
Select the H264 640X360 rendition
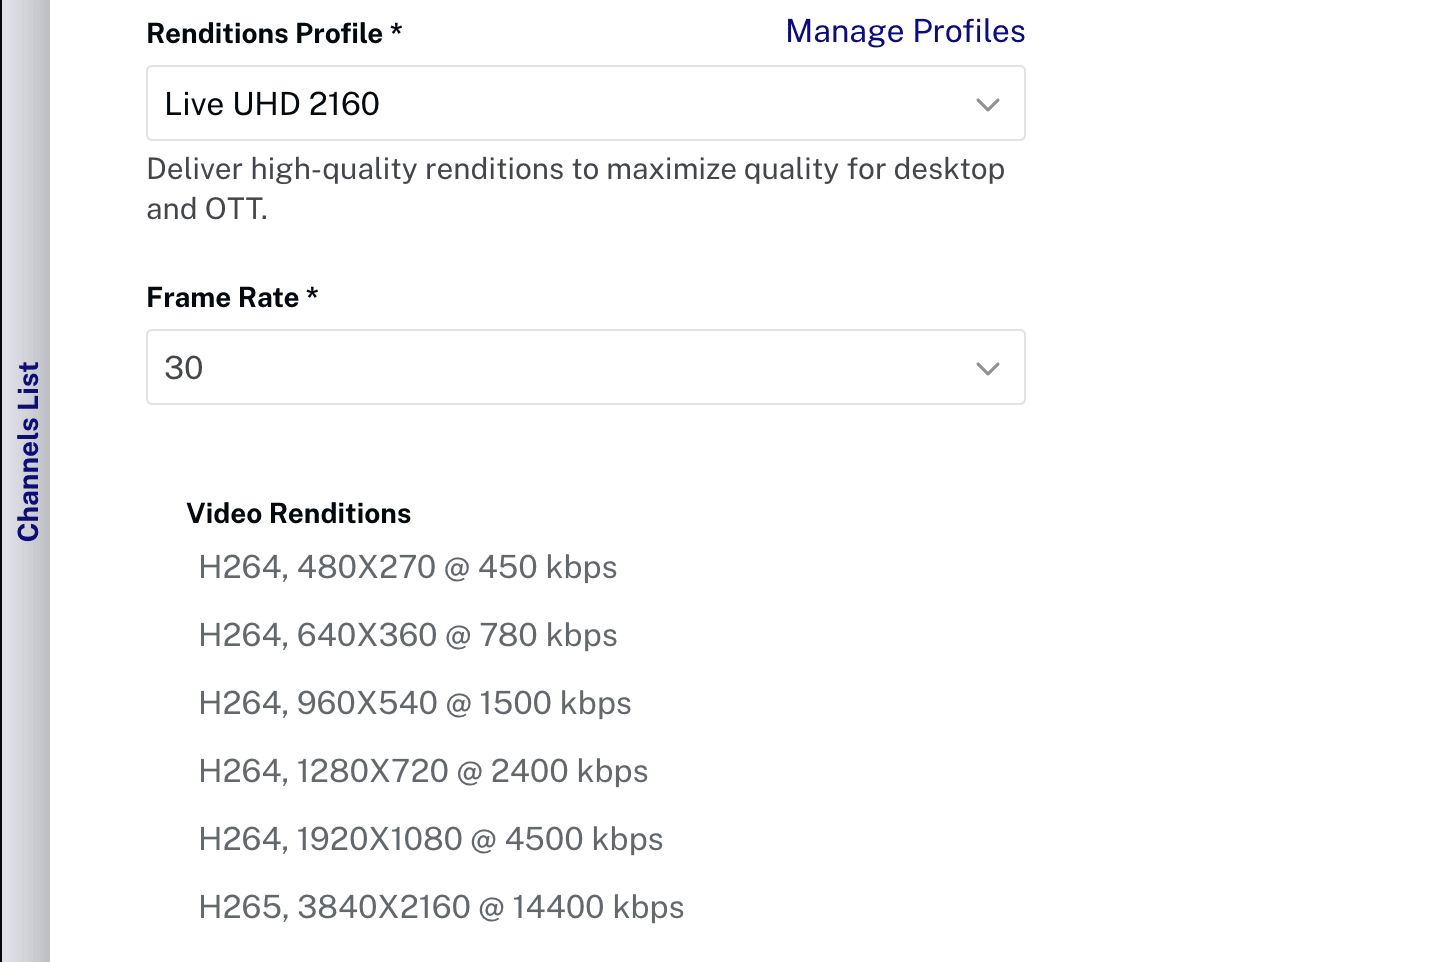408,634
